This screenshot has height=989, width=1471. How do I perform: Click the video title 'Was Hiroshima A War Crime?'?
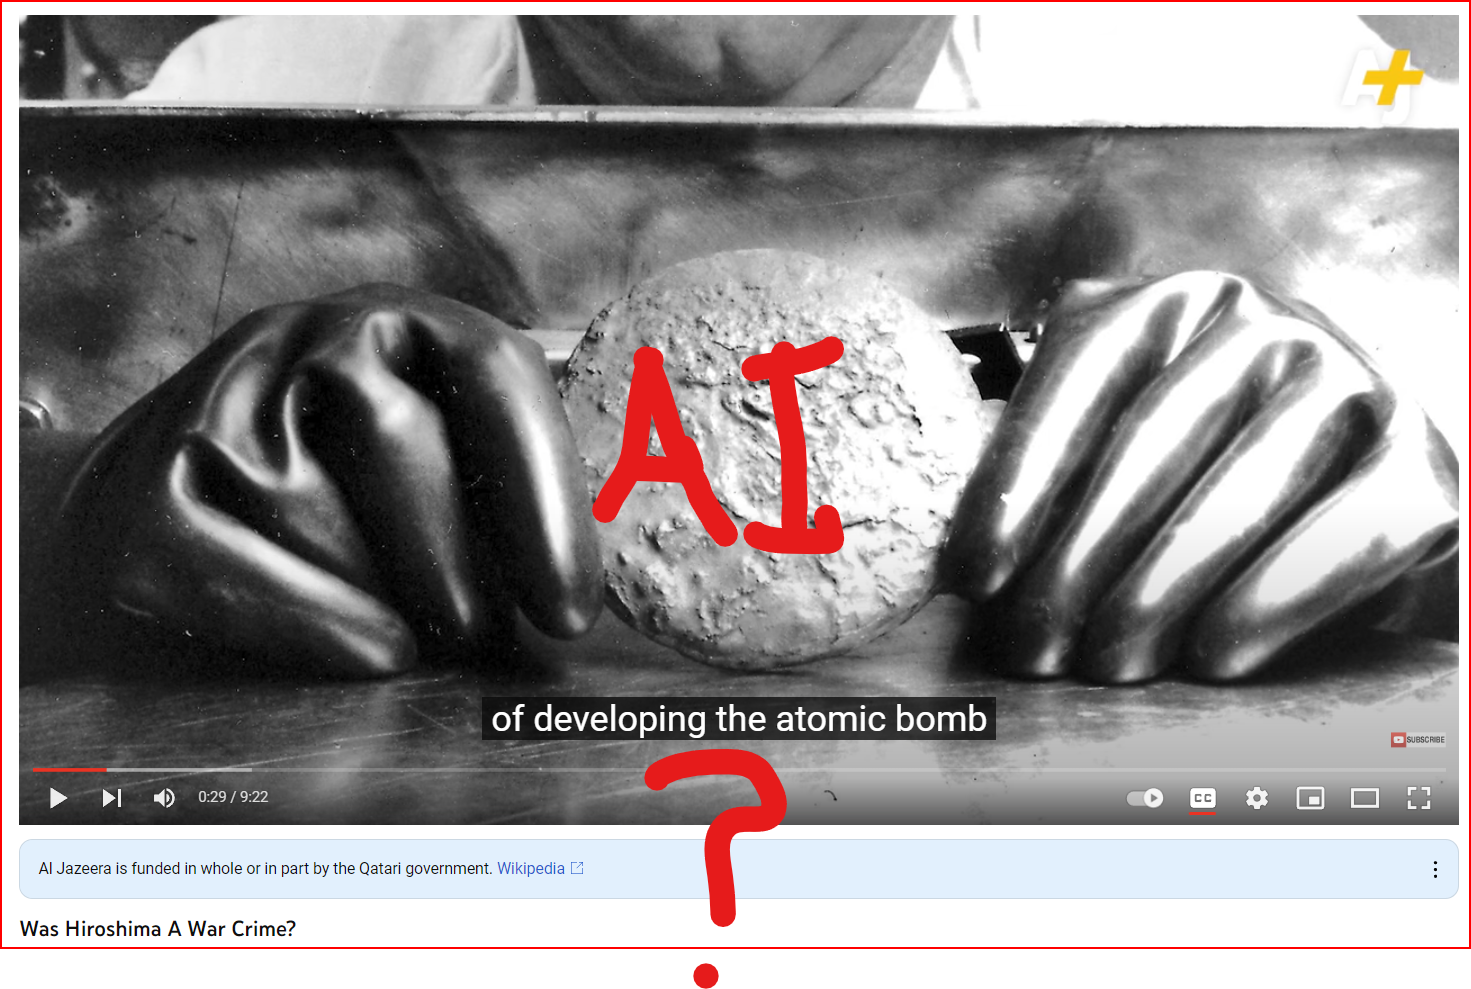tap(158, 929)
